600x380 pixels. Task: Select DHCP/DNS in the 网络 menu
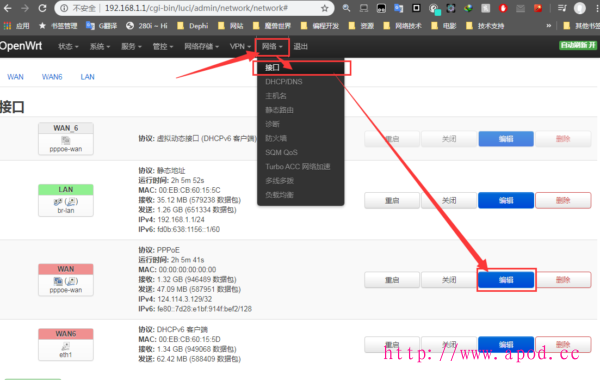point(301,82)
